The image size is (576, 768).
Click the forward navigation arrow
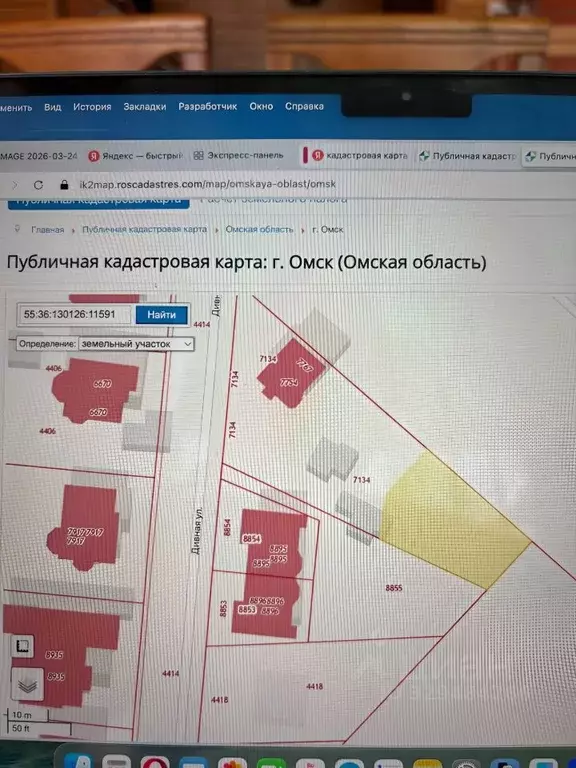(14, 185)
